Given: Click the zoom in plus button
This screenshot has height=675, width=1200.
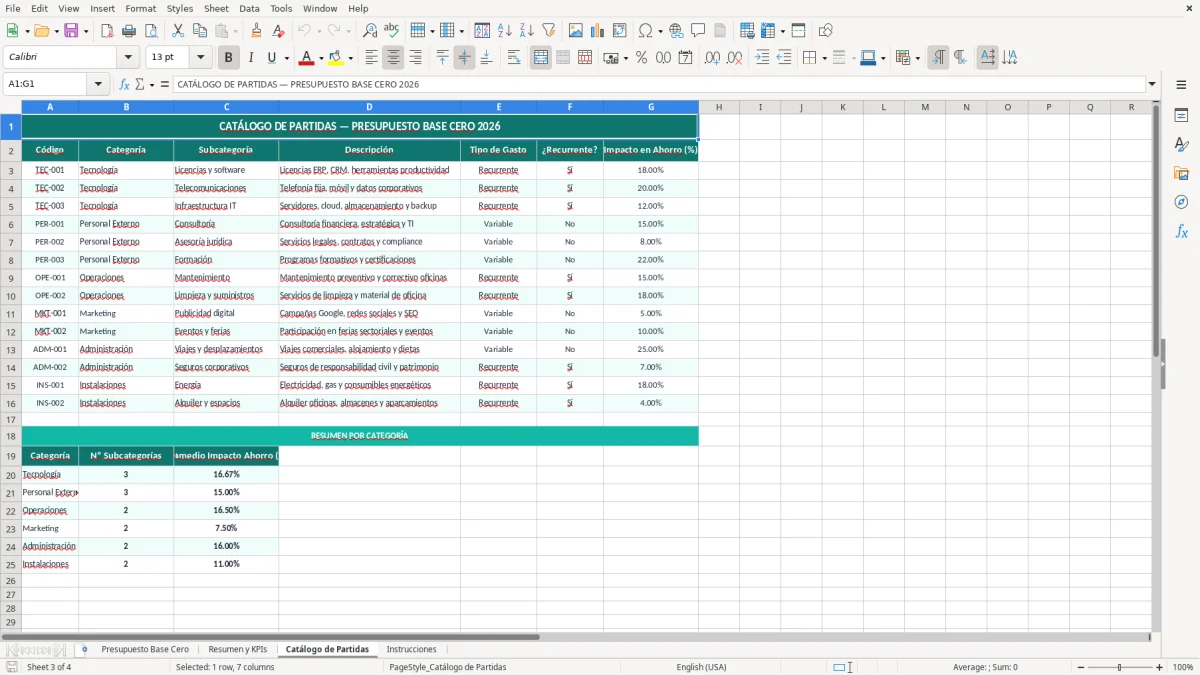Looking at the screenshot, I should [x=1160, y=667].
